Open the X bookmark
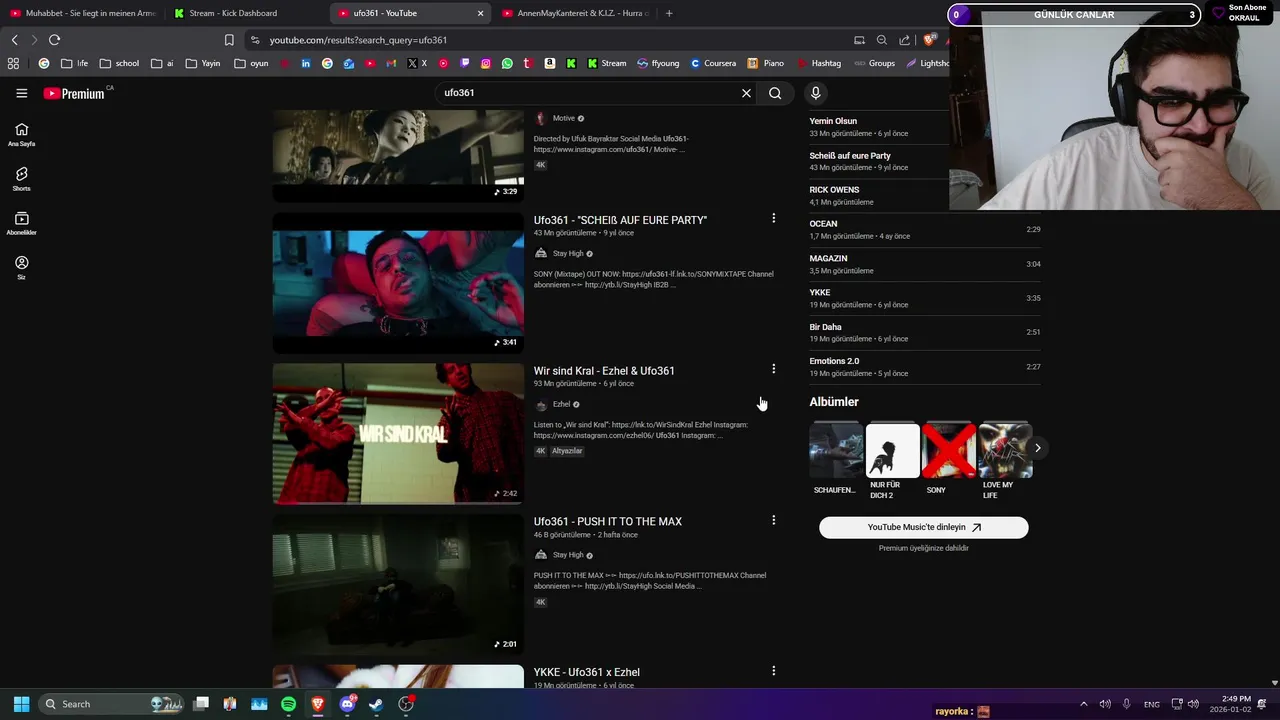Image resolution: width=1280 pixels, height=720 pixels. pyautogui.click(x=417, y=63)
